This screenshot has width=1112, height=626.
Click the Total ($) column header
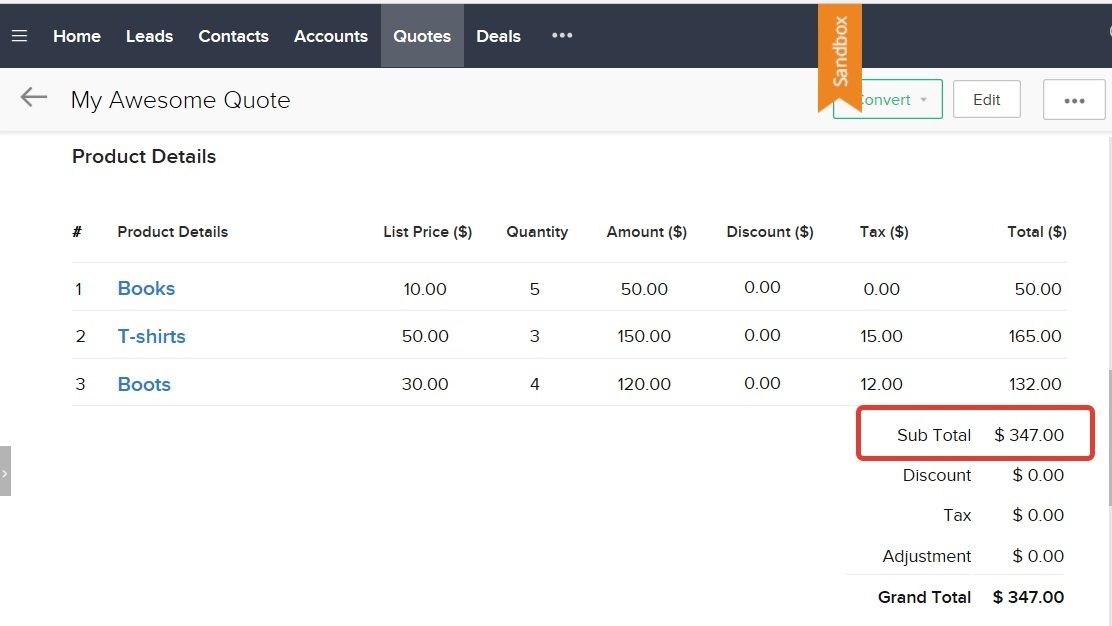[1037, 232]
